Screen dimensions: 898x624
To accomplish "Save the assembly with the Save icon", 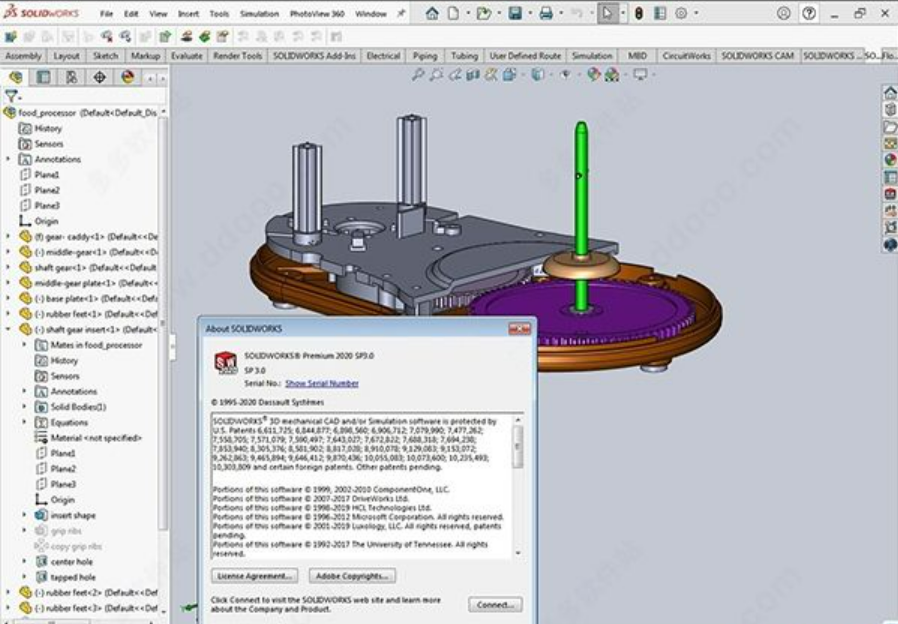I will tap(515, 13).
